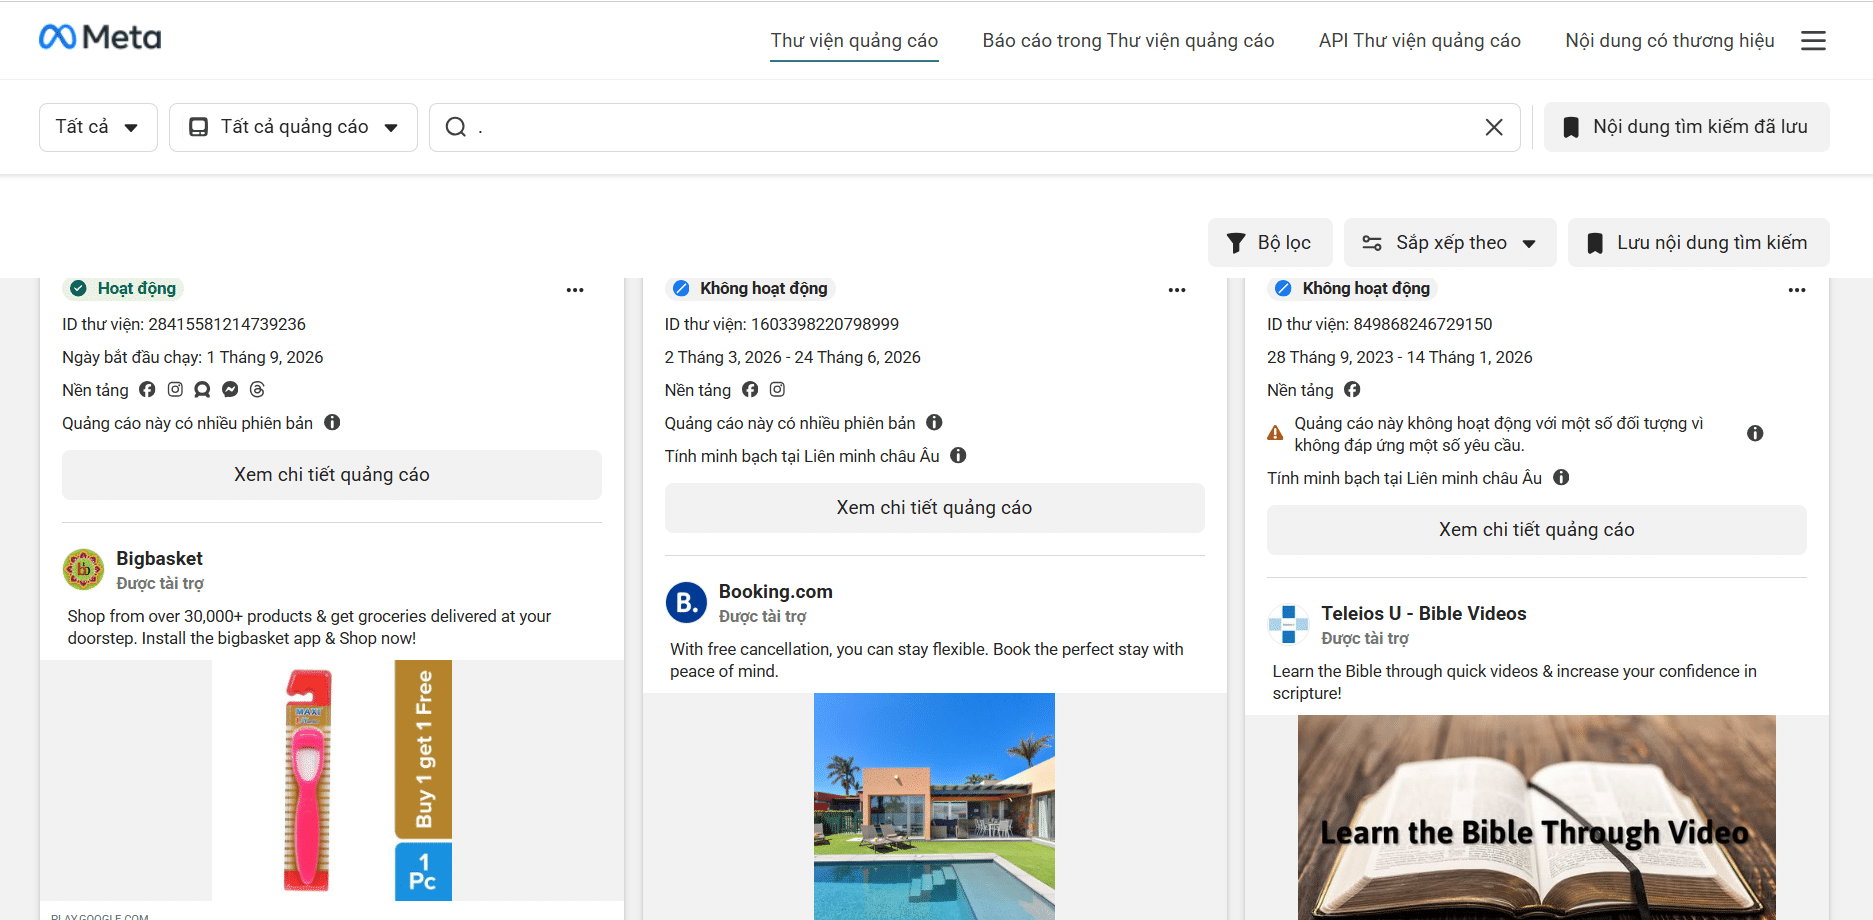Switch to 'Thư viện quảng cáo' tab
The image size is (1873, 920).
click(x=854, y=41)
